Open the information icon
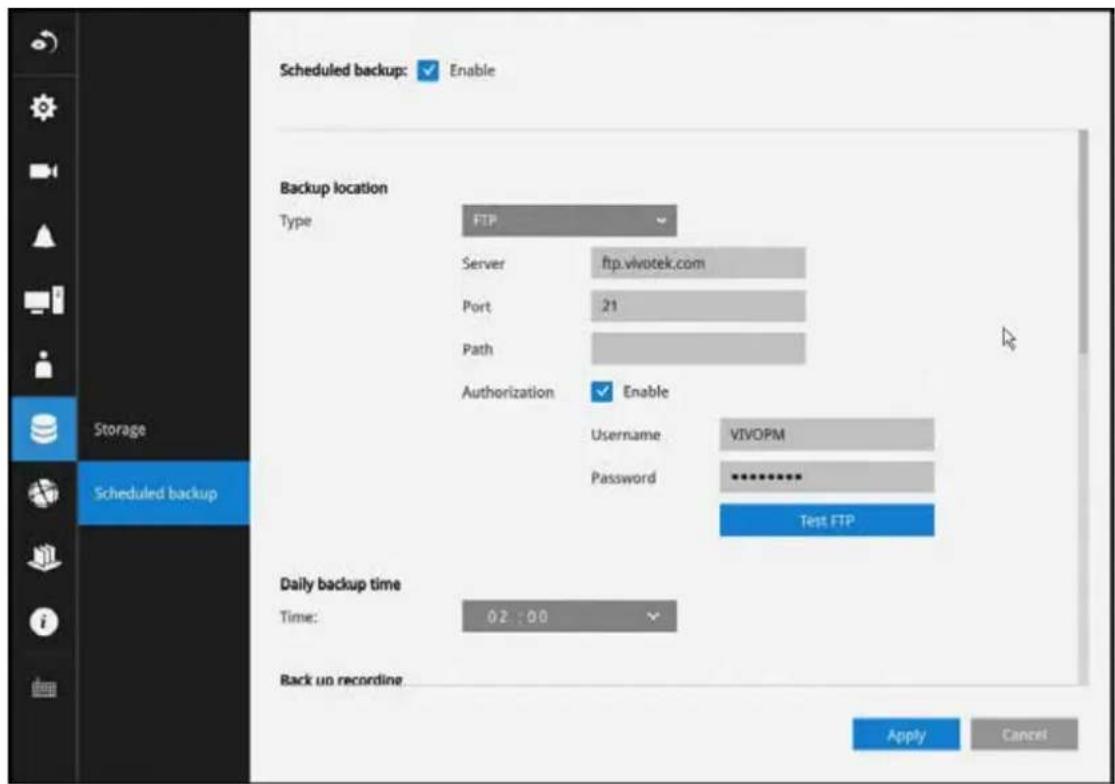Screen dimensions: 1115x784 point(43,622)
